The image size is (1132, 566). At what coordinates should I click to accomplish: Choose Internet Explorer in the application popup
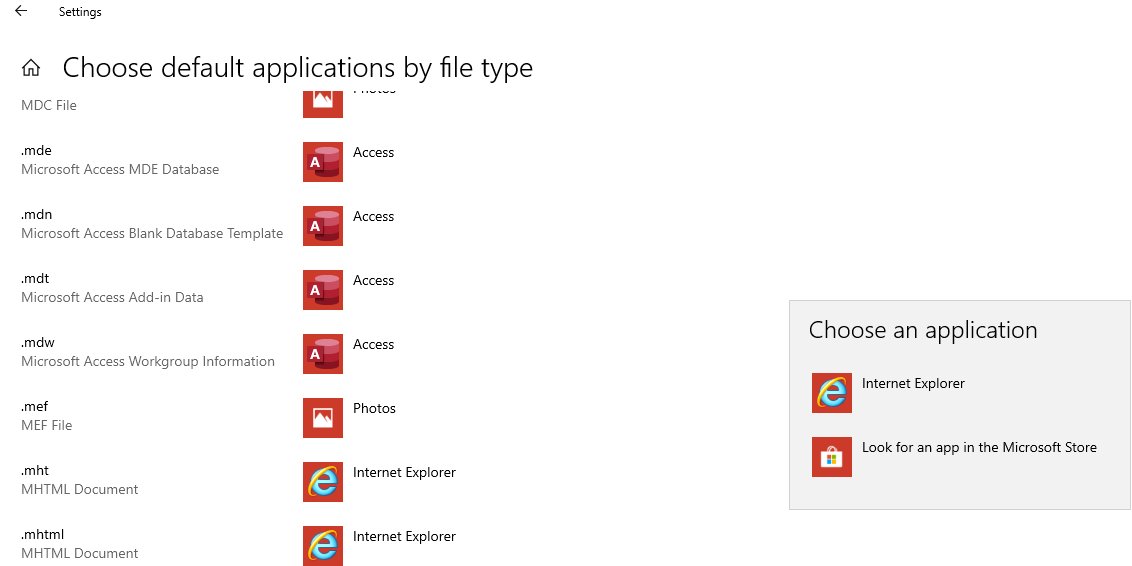point(913,383)
